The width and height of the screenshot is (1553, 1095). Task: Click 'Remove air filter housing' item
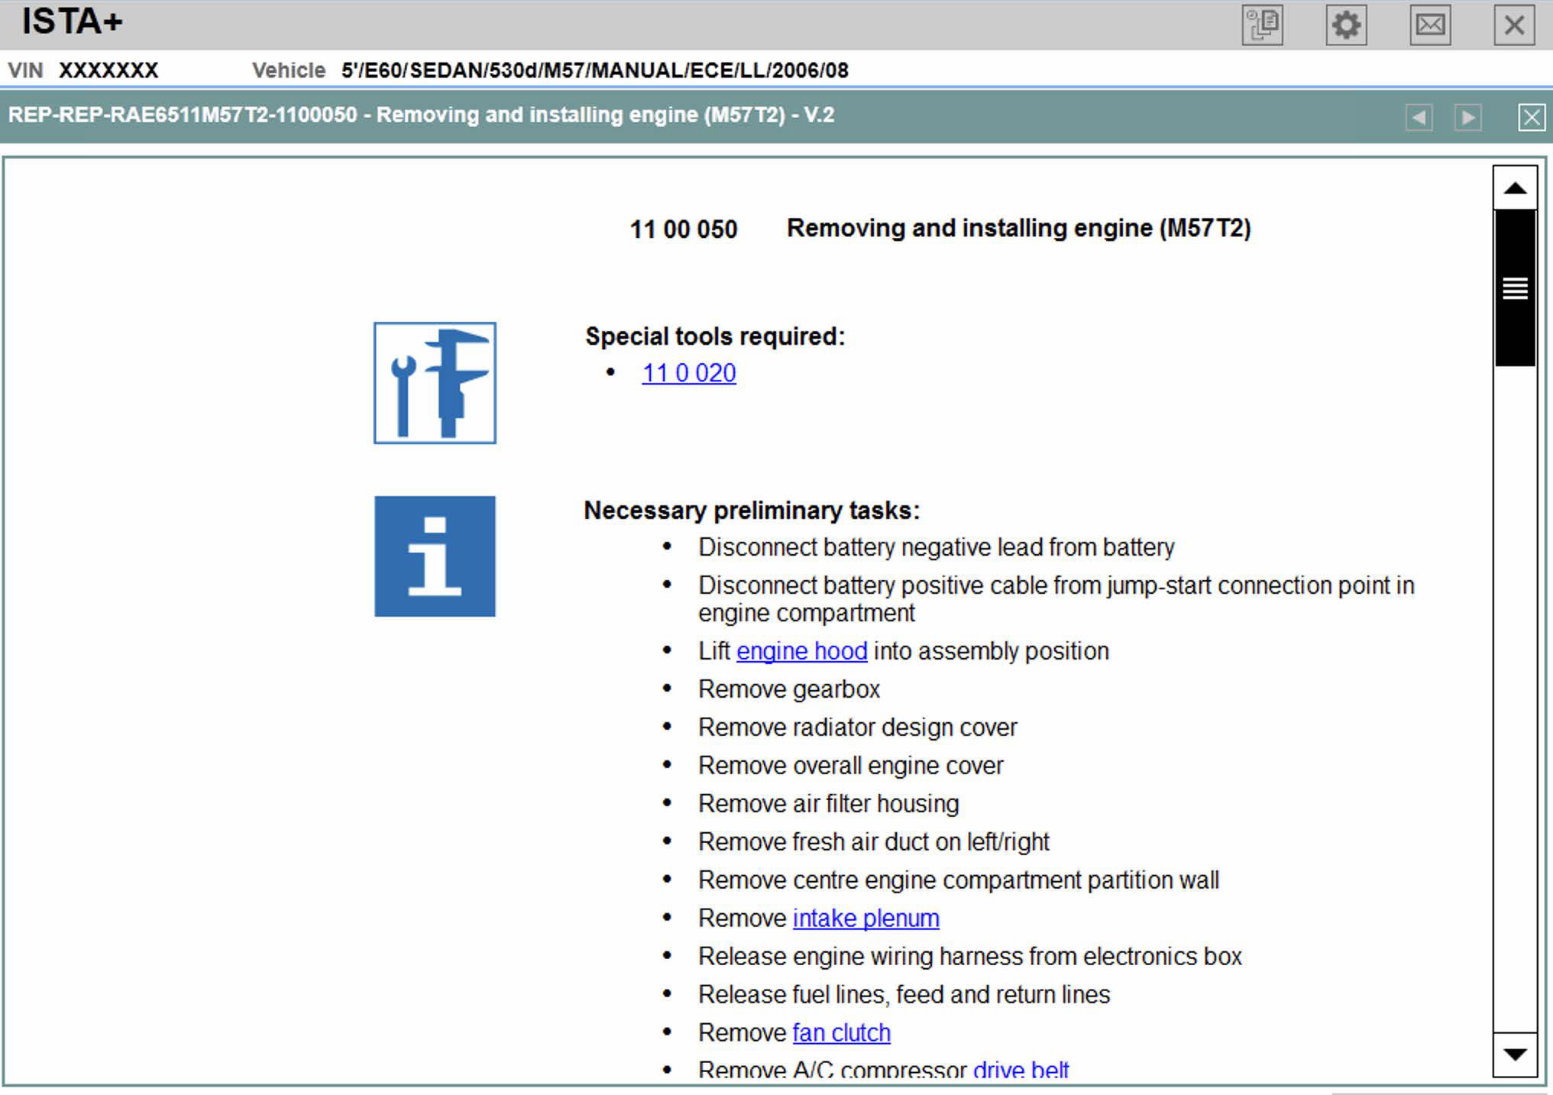pyautogui.click(x=828, y=803)
